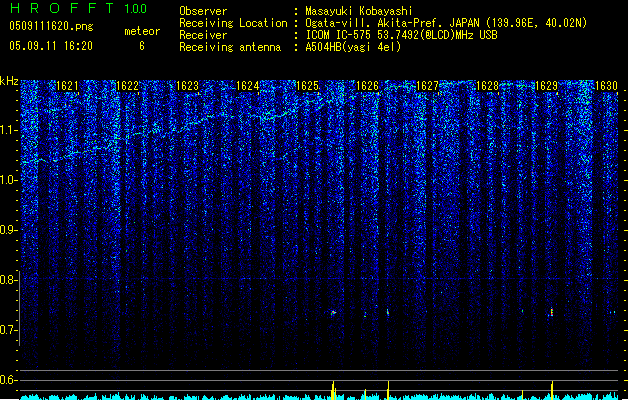The width and height of the screenshot is (629, 400).
Task: Click the observer name Masayuki Kobayashi
Action: tap(358, 11)
